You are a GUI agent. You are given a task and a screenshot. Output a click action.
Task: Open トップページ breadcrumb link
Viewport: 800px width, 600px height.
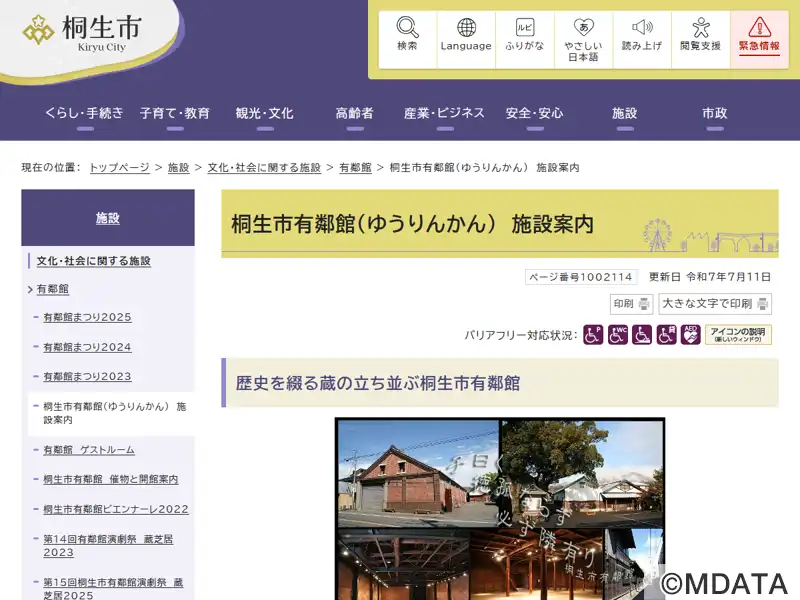119,168
